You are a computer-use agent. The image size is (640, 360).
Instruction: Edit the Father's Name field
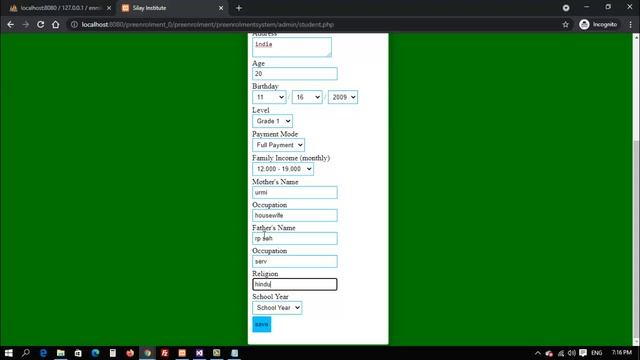pyautogui.click(x=295, y=238)
